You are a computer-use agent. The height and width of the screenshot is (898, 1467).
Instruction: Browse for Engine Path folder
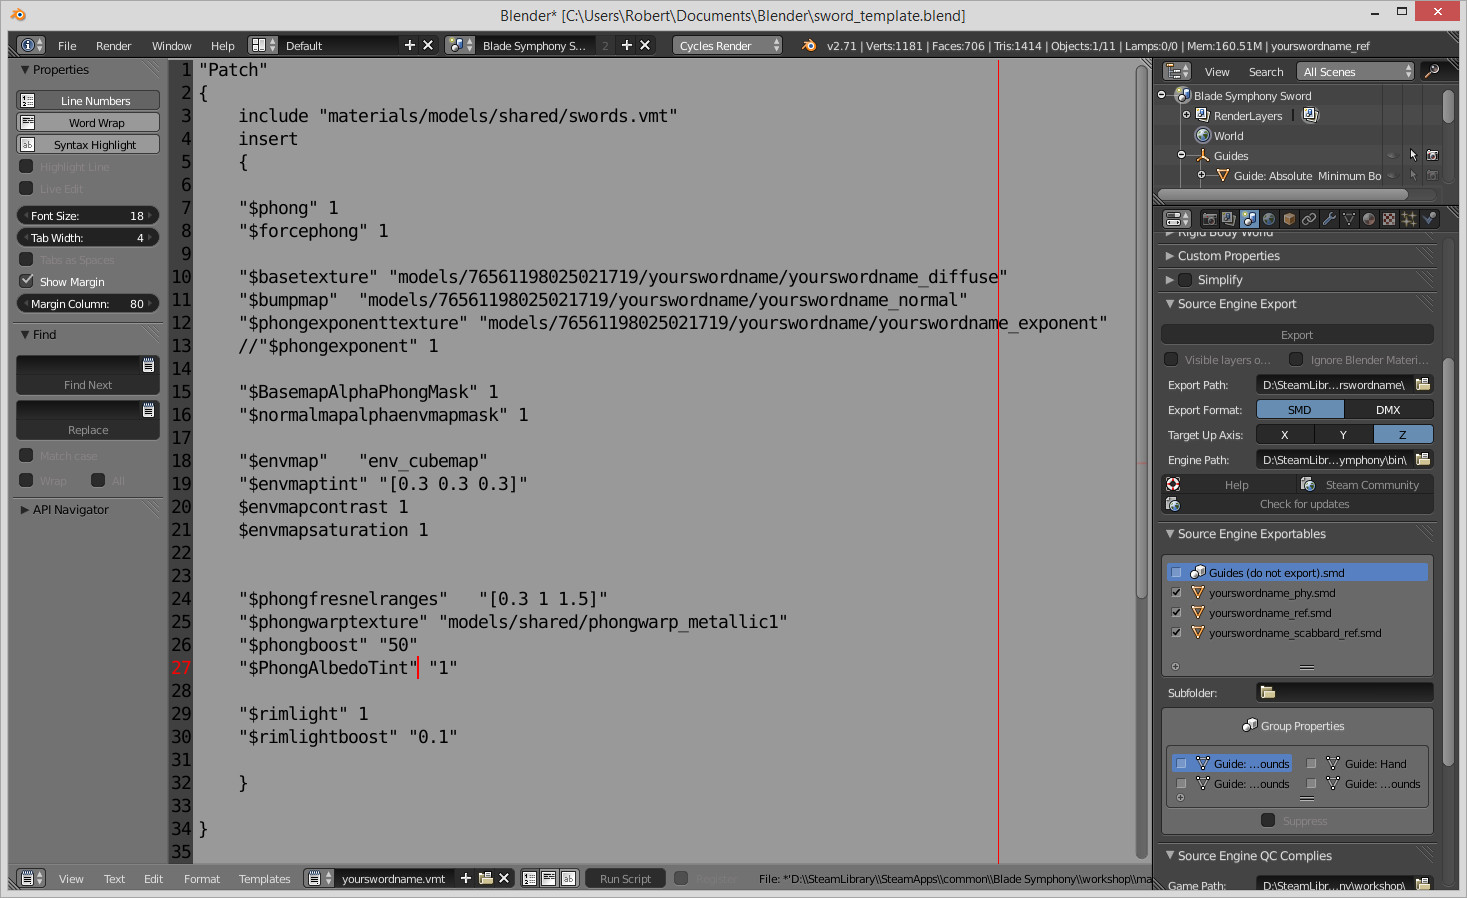point(1423,460)
